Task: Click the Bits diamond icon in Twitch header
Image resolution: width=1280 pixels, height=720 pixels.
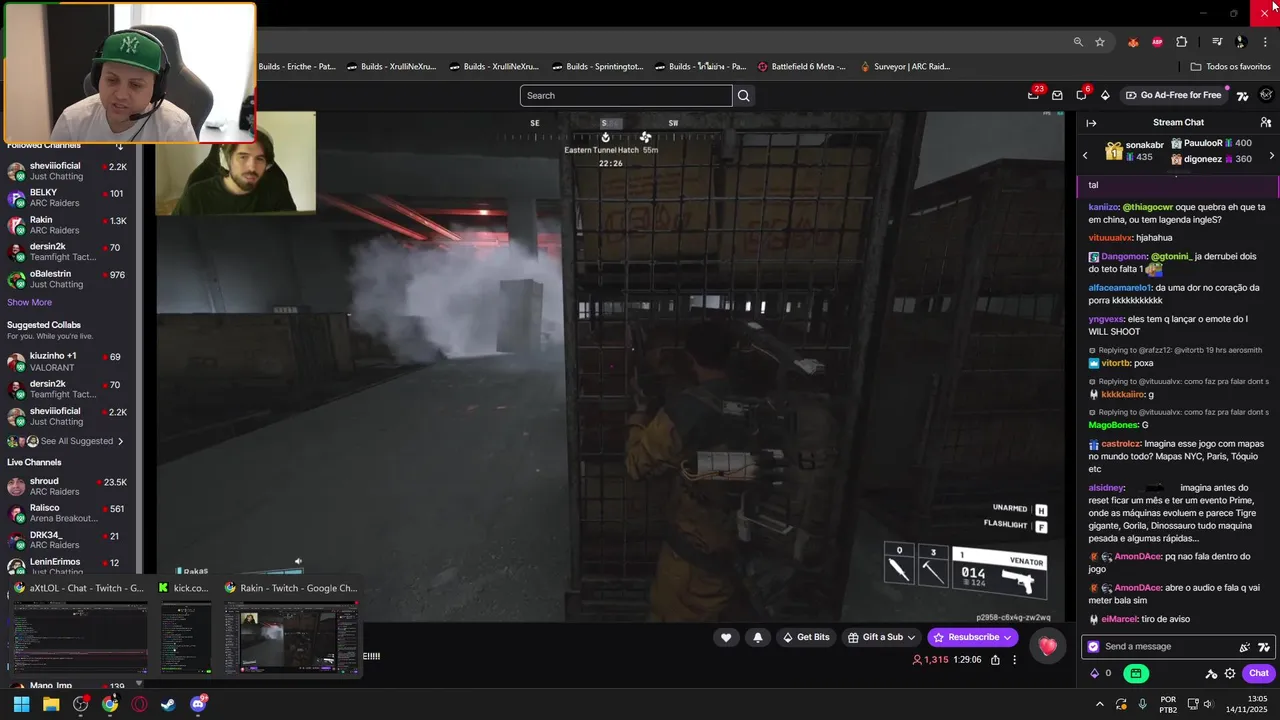Action: tap(1105, 95)
